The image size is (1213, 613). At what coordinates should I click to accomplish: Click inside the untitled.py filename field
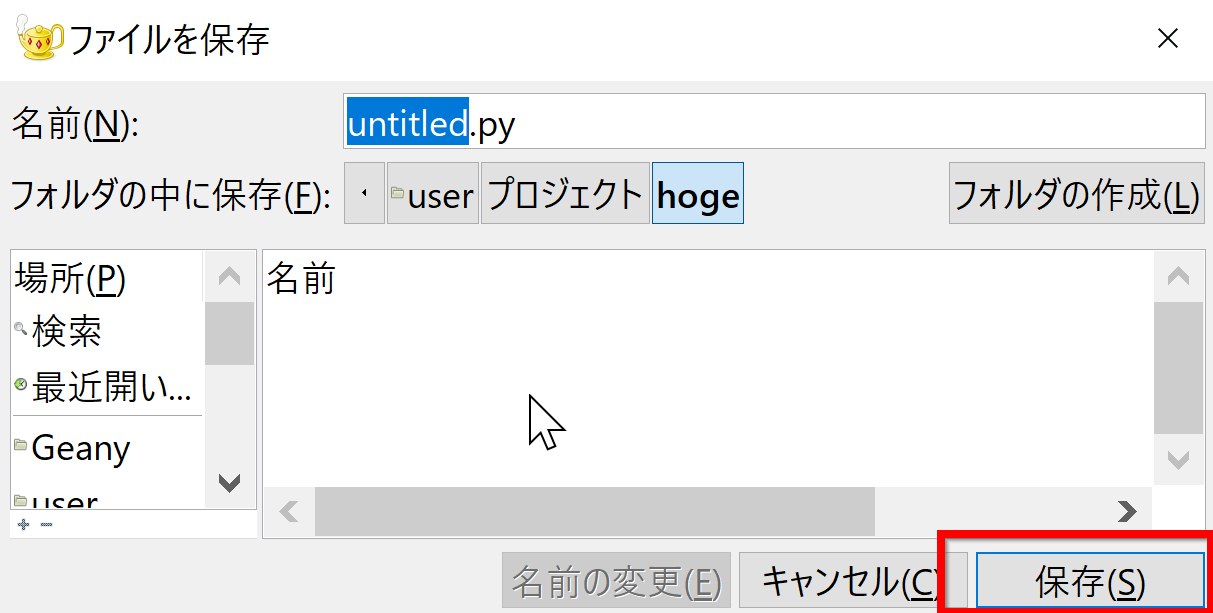(x=774, y=122)
